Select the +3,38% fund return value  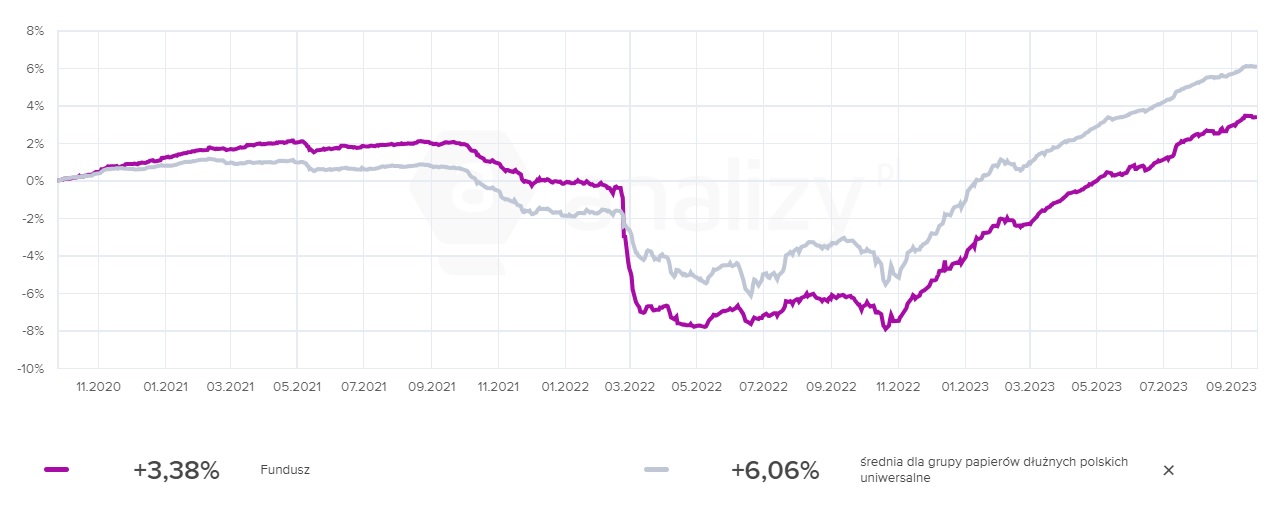[176, 470]
